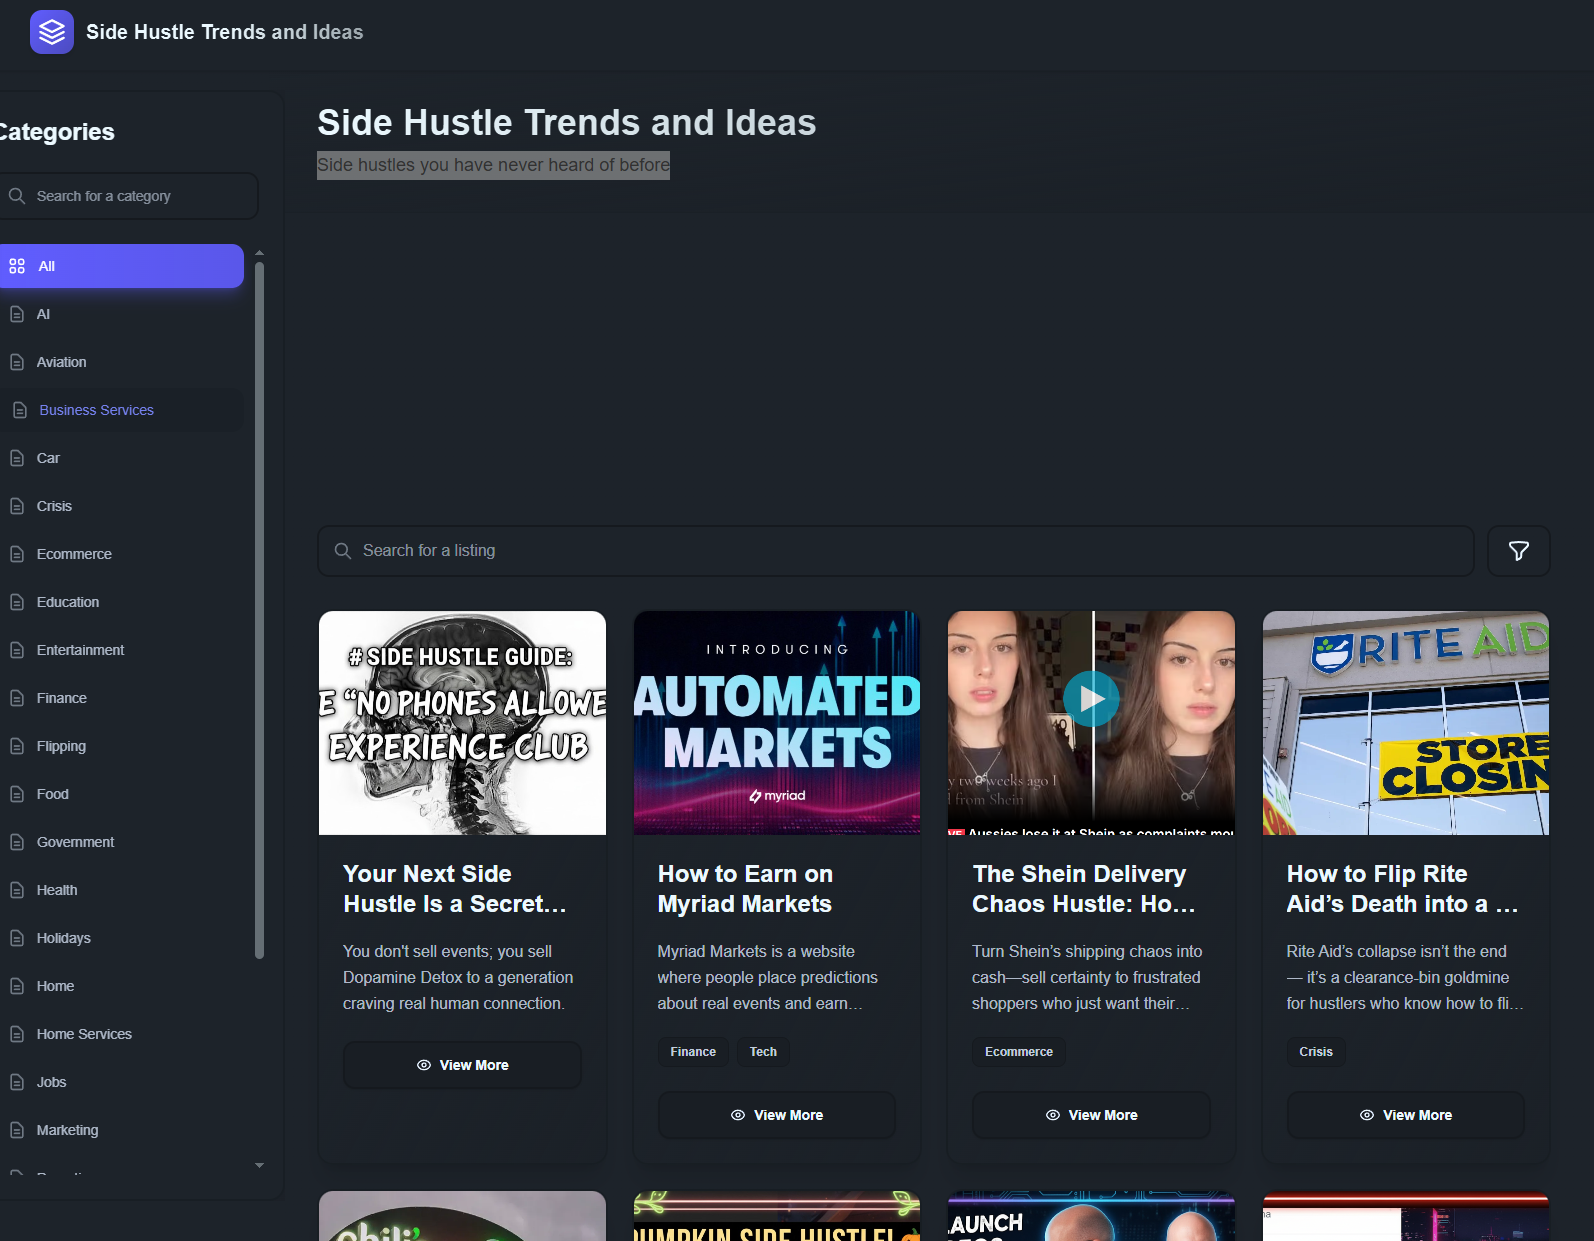1594x1241 pixels.
Task: Click the document icon next to Business Services
Action: click(20, 410)
